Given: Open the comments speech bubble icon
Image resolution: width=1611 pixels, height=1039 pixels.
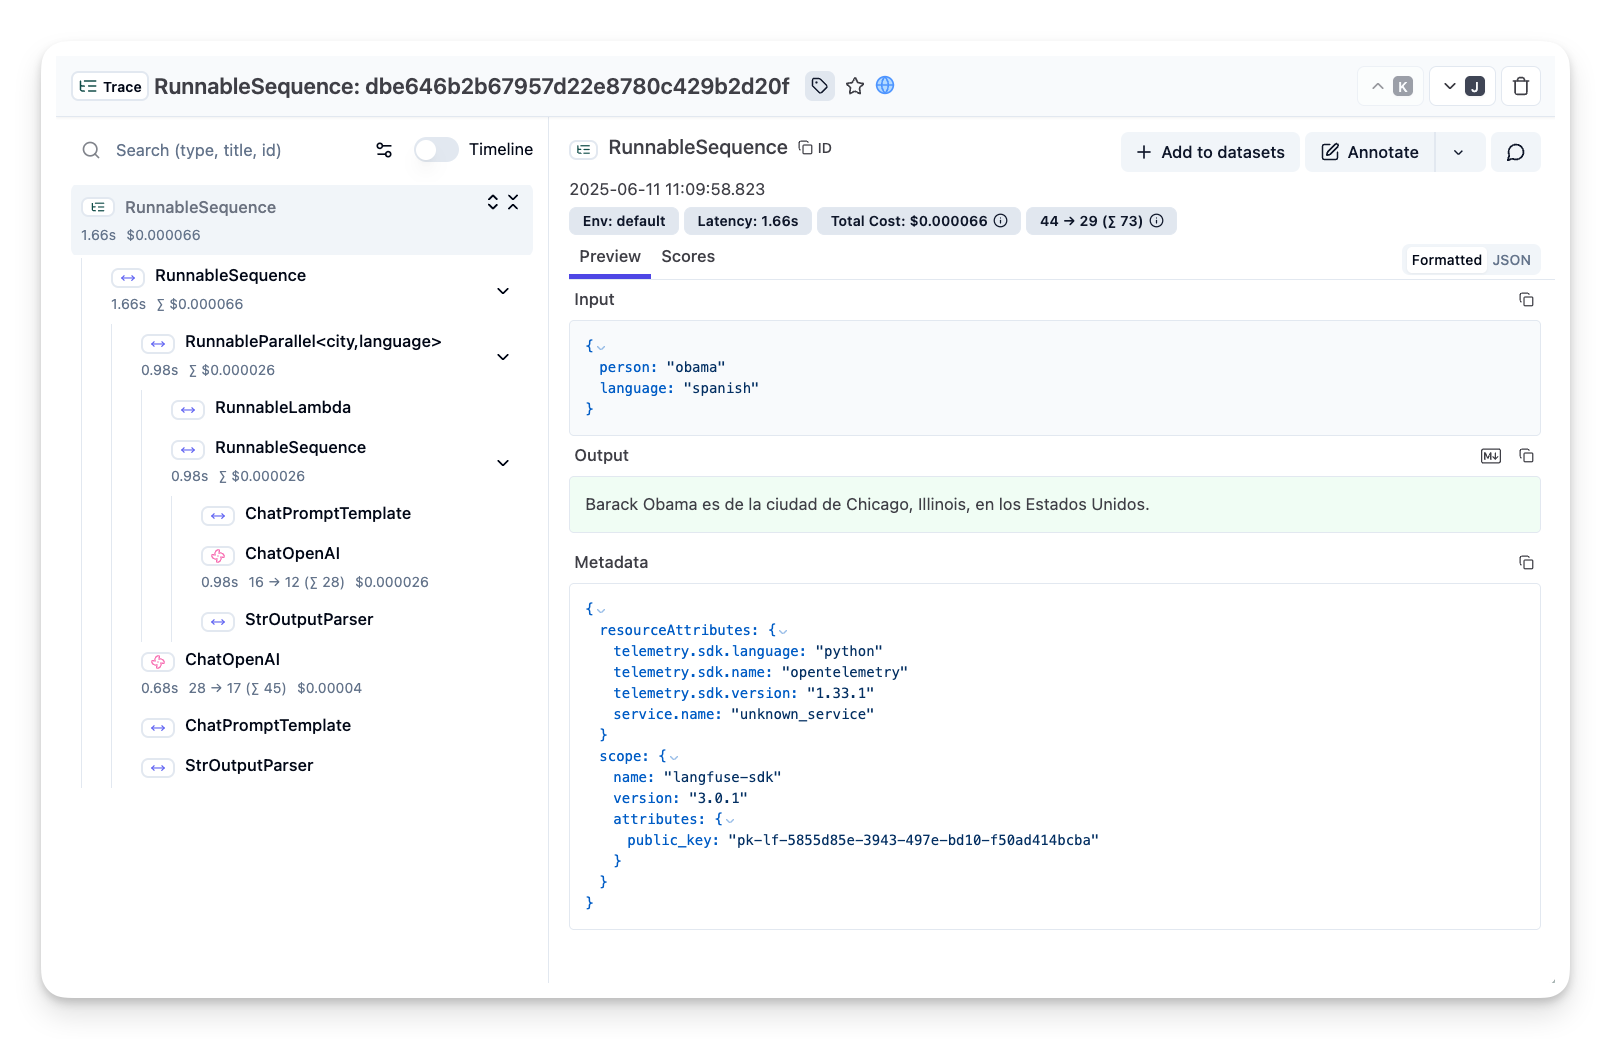Looking at the screenshot, I should tap(1515, 152).
